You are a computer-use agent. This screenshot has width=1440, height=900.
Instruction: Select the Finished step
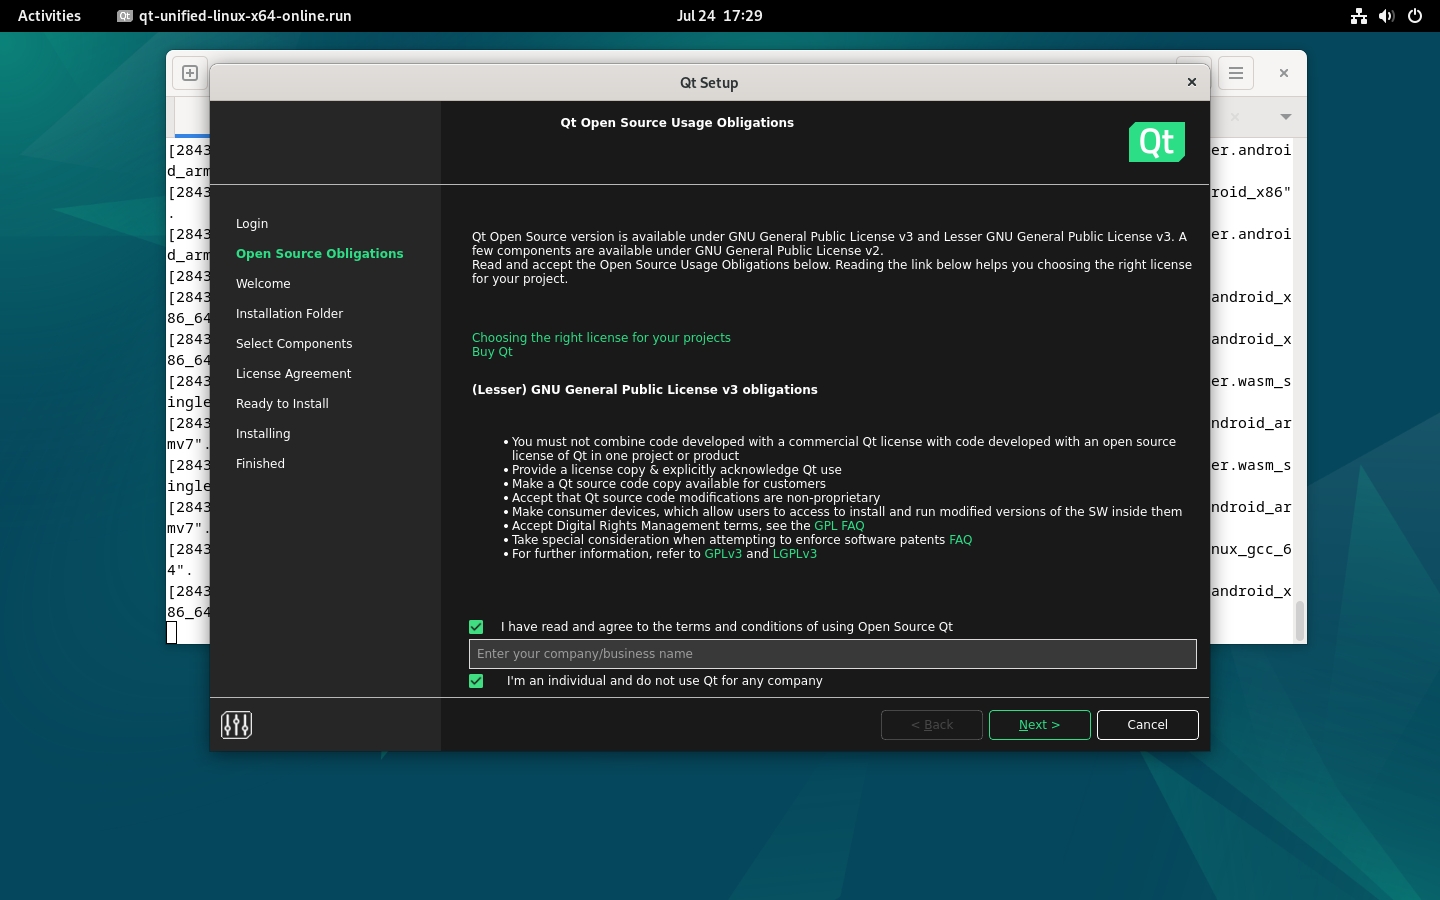[260, 464]
